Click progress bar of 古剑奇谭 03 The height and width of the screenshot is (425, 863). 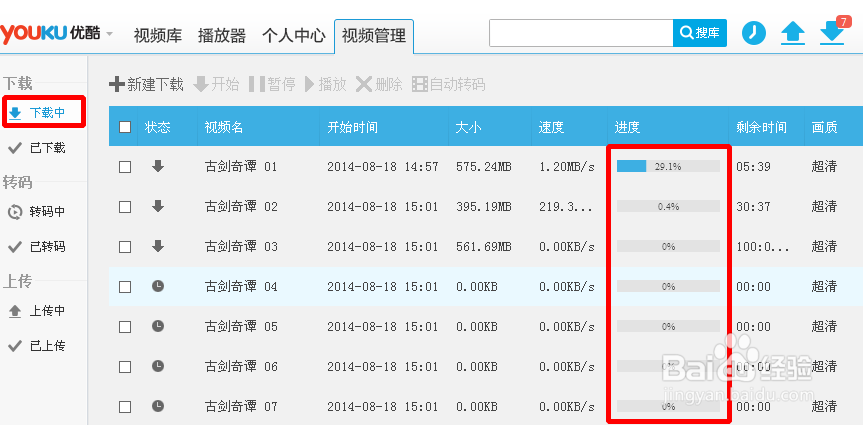668,246
